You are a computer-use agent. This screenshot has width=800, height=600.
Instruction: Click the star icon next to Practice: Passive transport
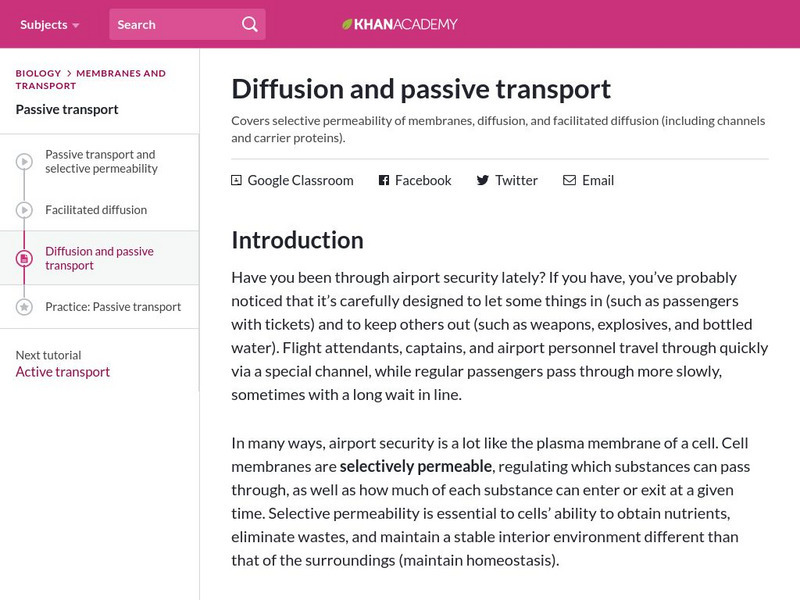click(x=22, y=307)
